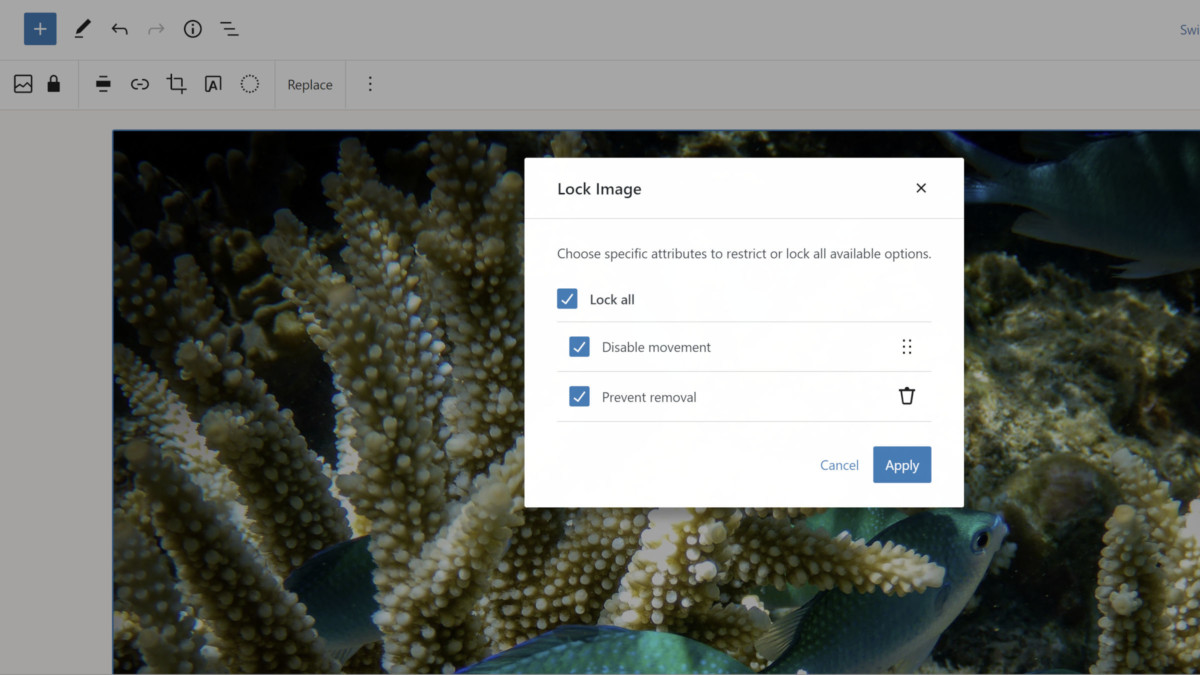Click the lock icon in the block toolbar

click(x=55, y=84)
